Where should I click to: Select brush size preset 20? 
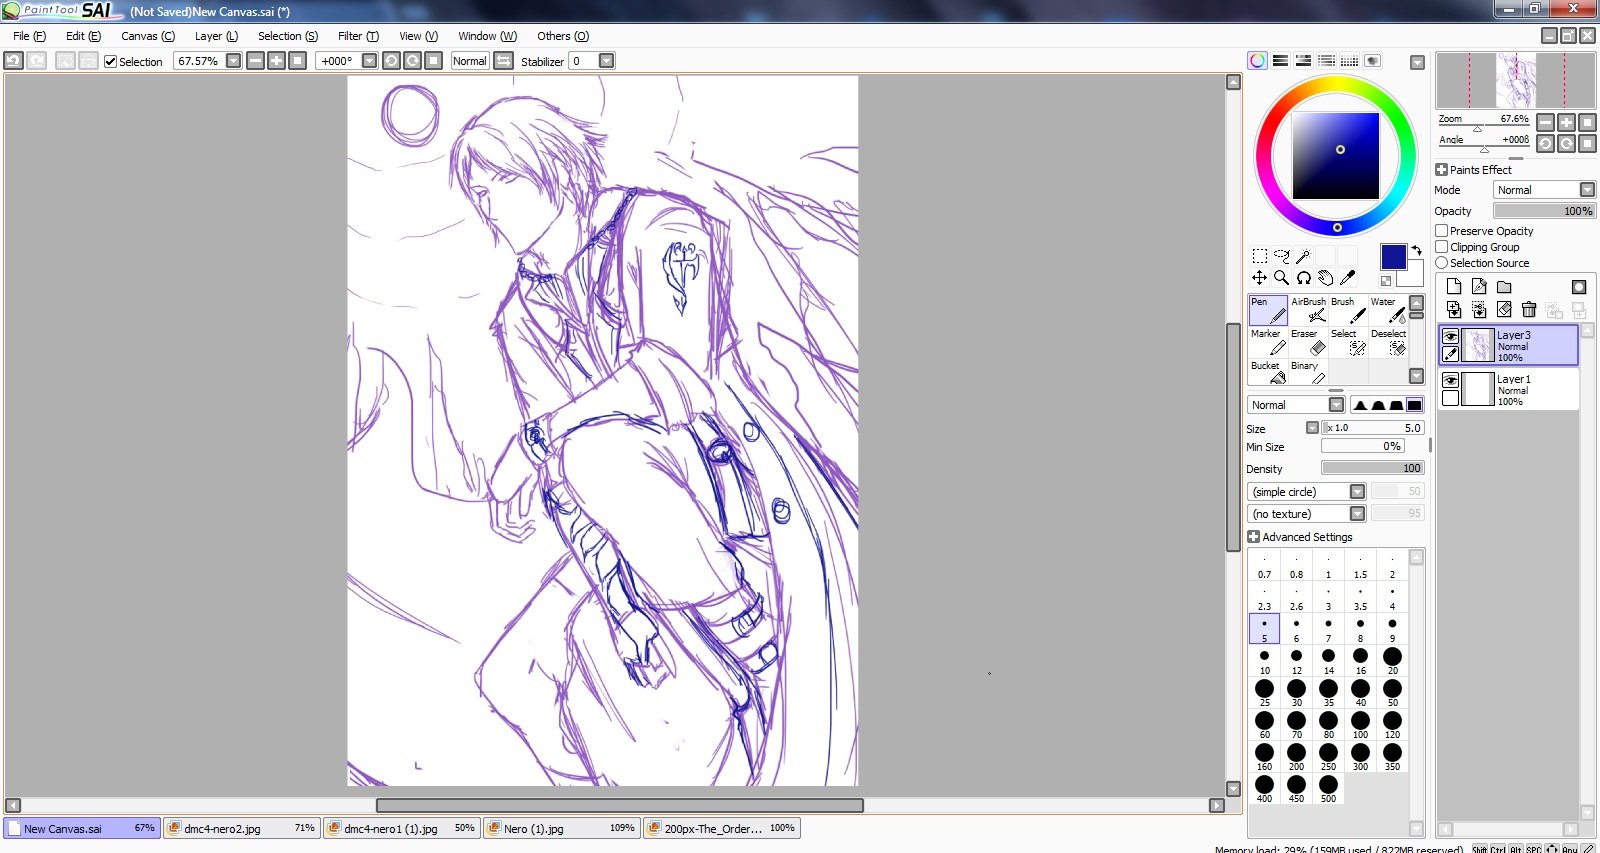(x=1392, y=661)
